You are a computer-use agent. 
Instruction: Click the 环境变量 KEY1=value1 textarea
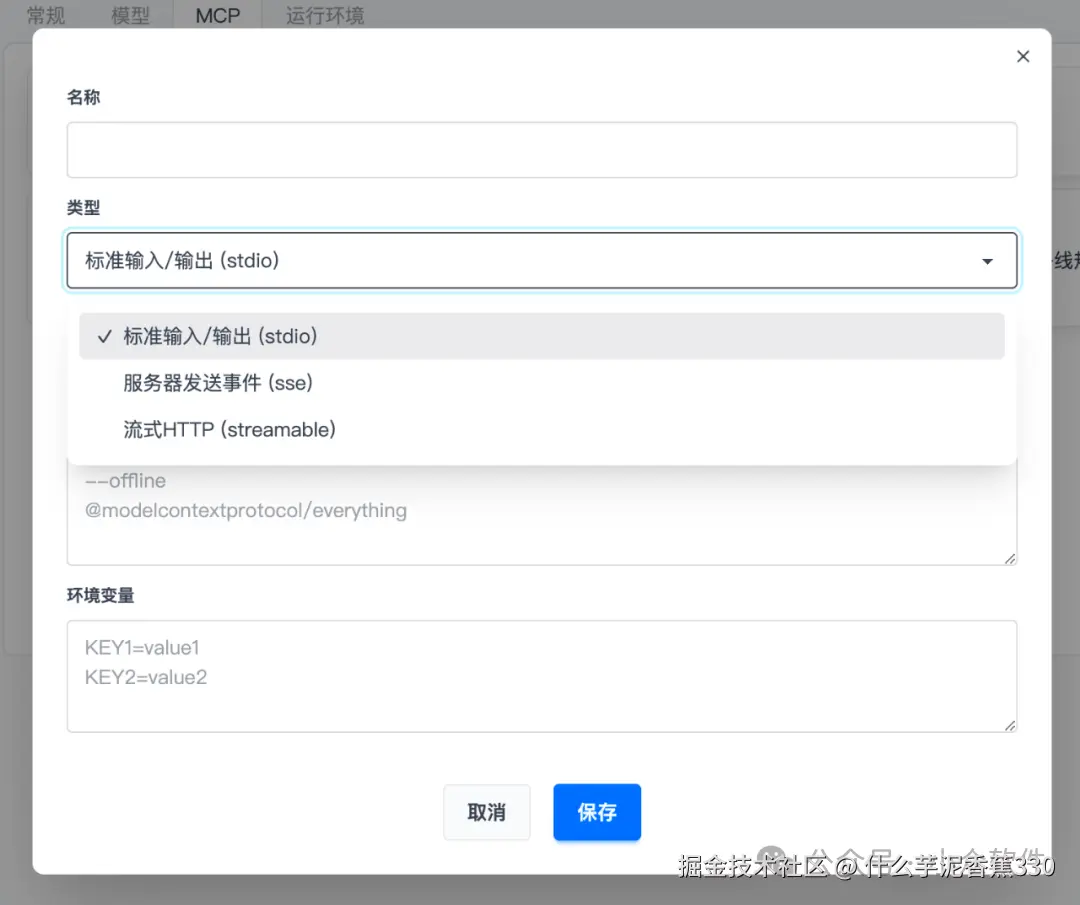[x=542, y=676]
